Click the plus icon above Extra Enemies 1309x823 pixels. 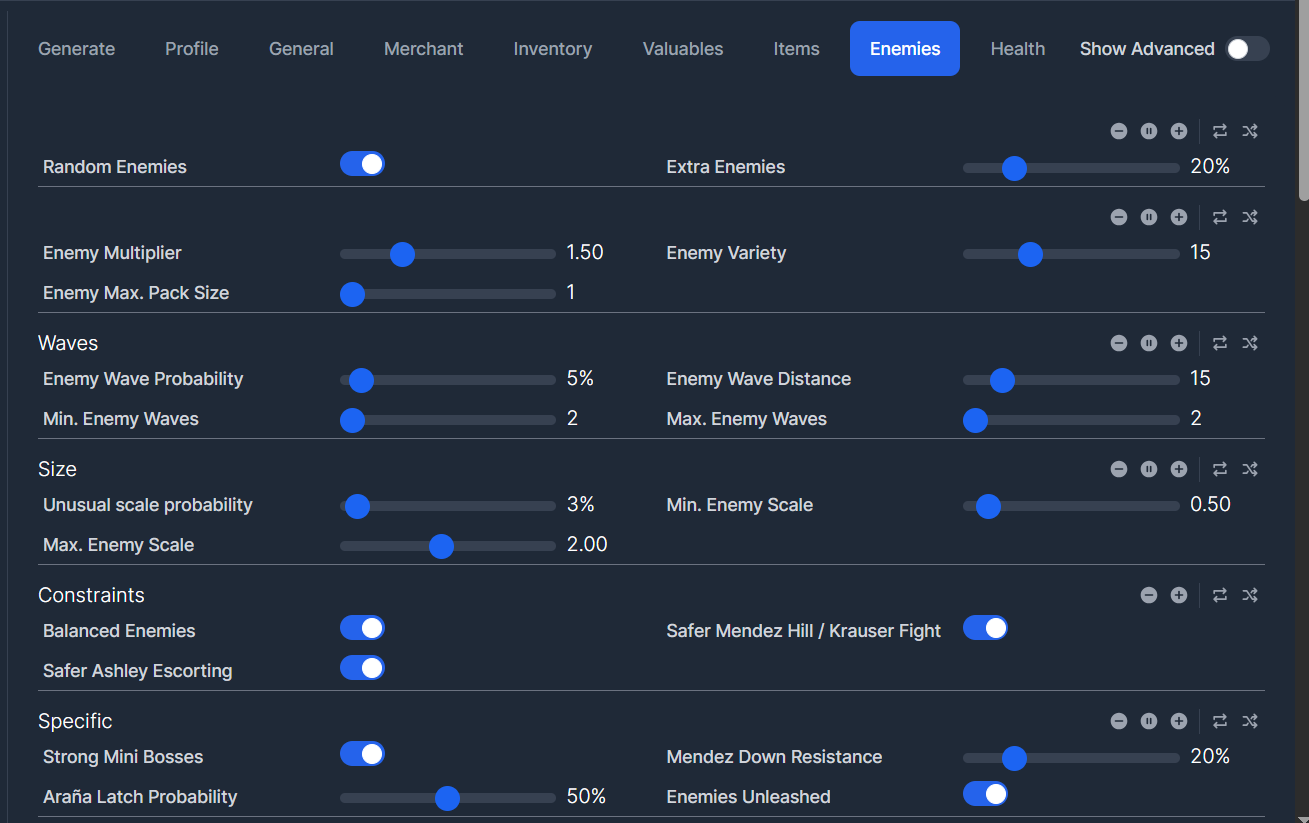point(1179,131)
